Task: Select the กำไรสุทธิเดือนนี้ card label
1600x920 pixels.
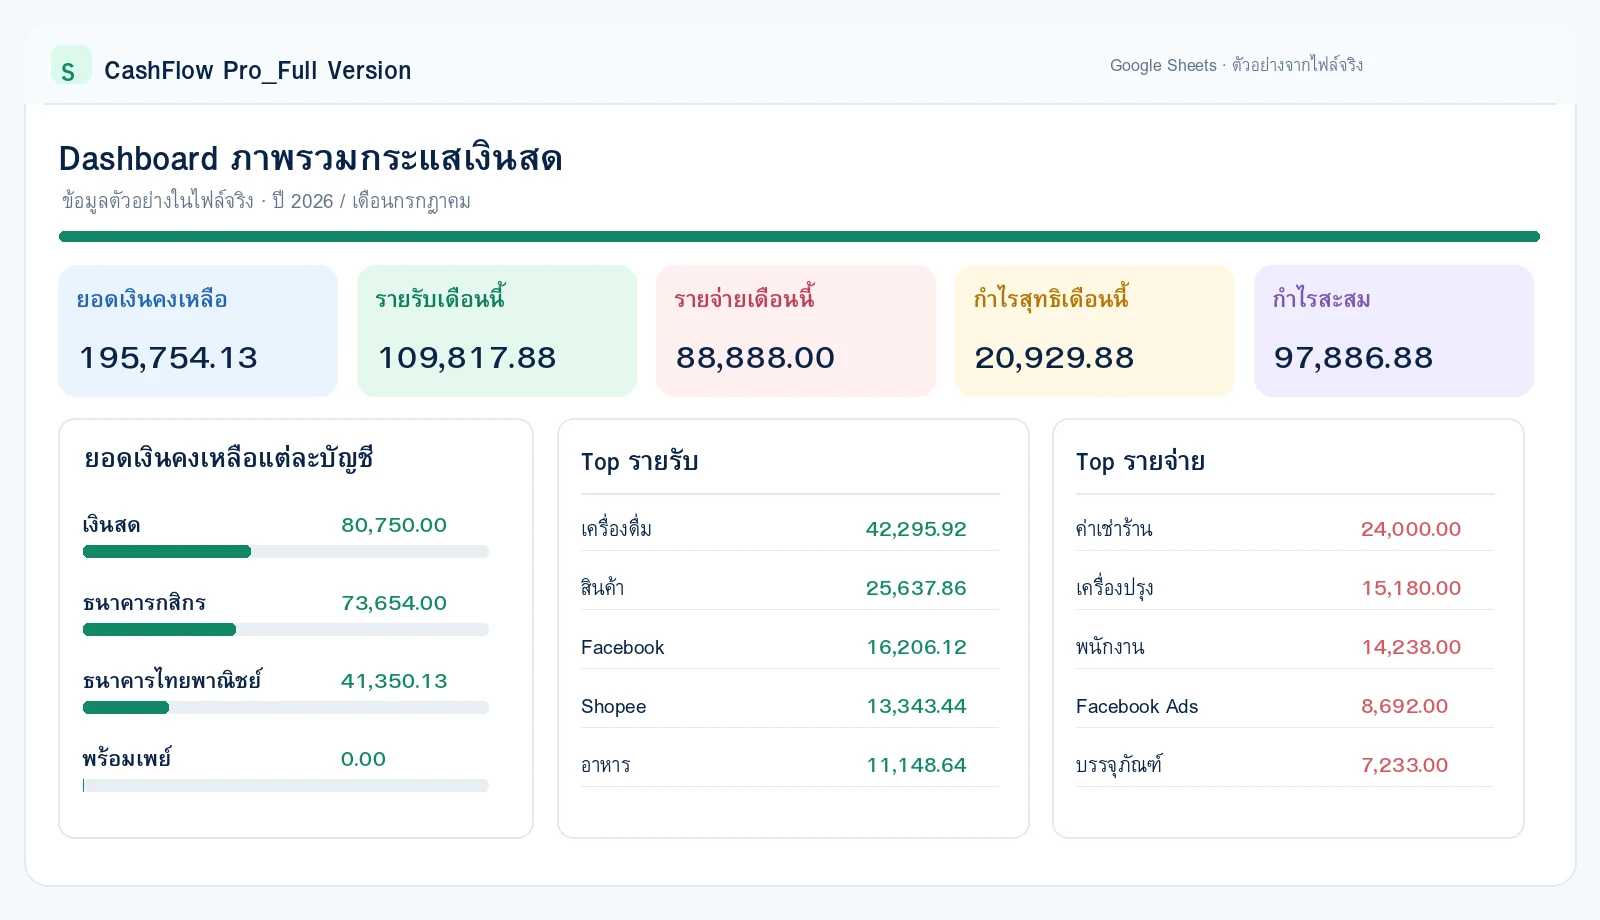Action: pos(1051,299)
